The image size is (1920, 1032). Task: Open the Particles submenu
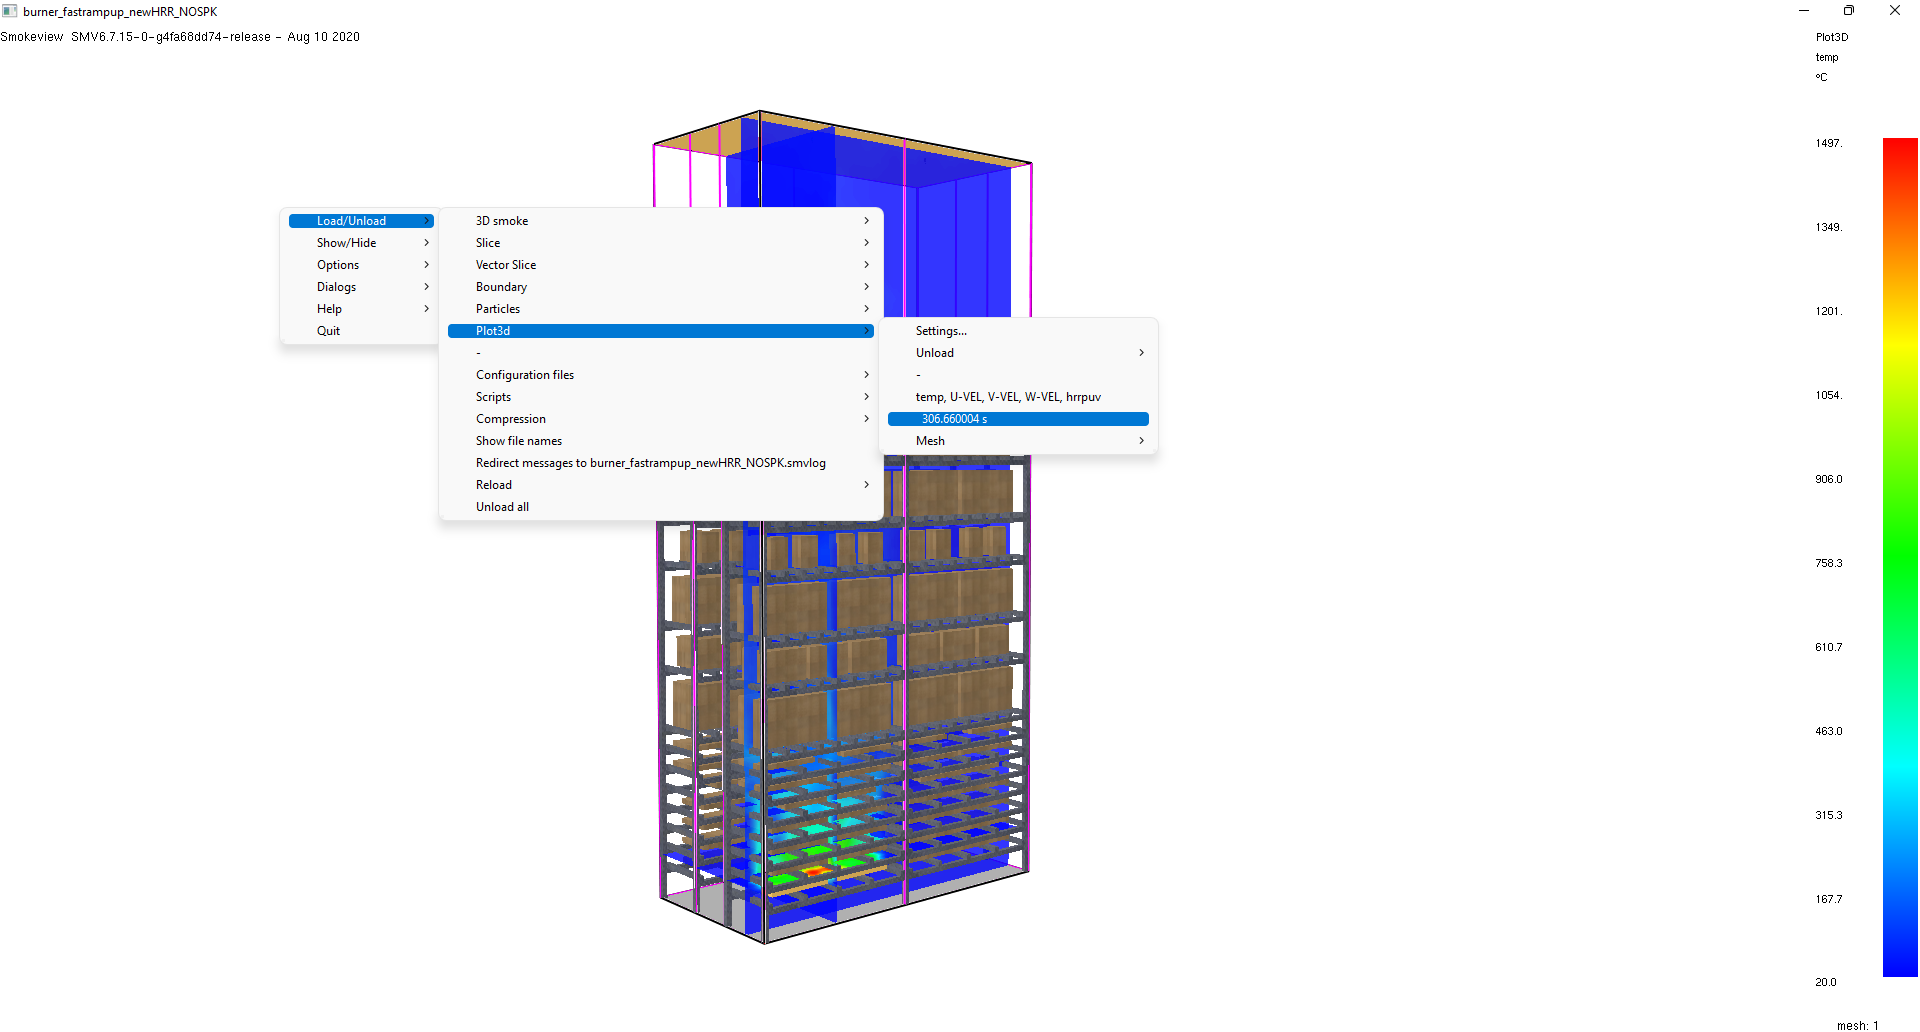(498, 308)
